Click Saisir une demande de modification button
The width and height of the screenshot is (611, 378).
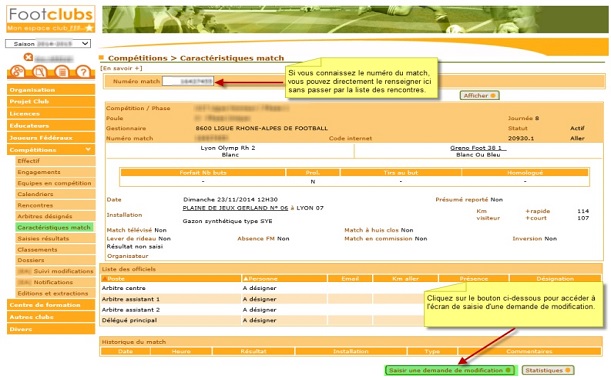click(x=450, y=370)
